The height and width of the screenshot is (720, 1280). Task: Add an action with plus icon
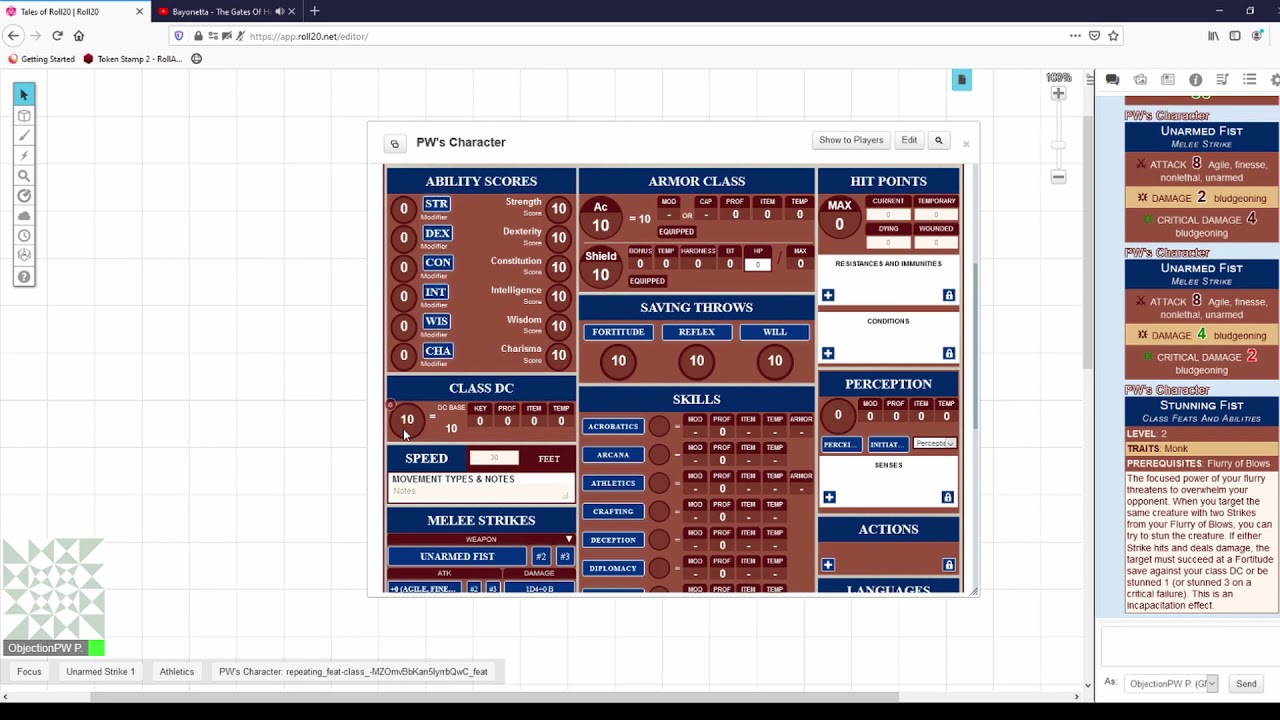point(828,565)
